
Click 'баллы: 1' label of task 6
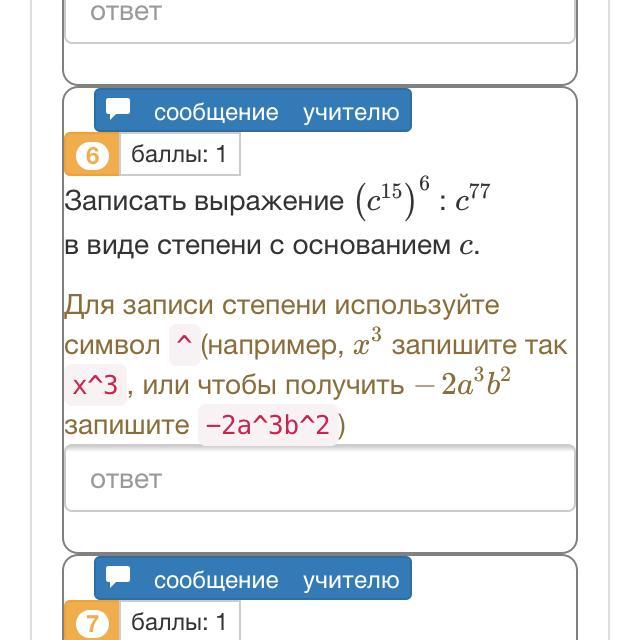[179, 155]
